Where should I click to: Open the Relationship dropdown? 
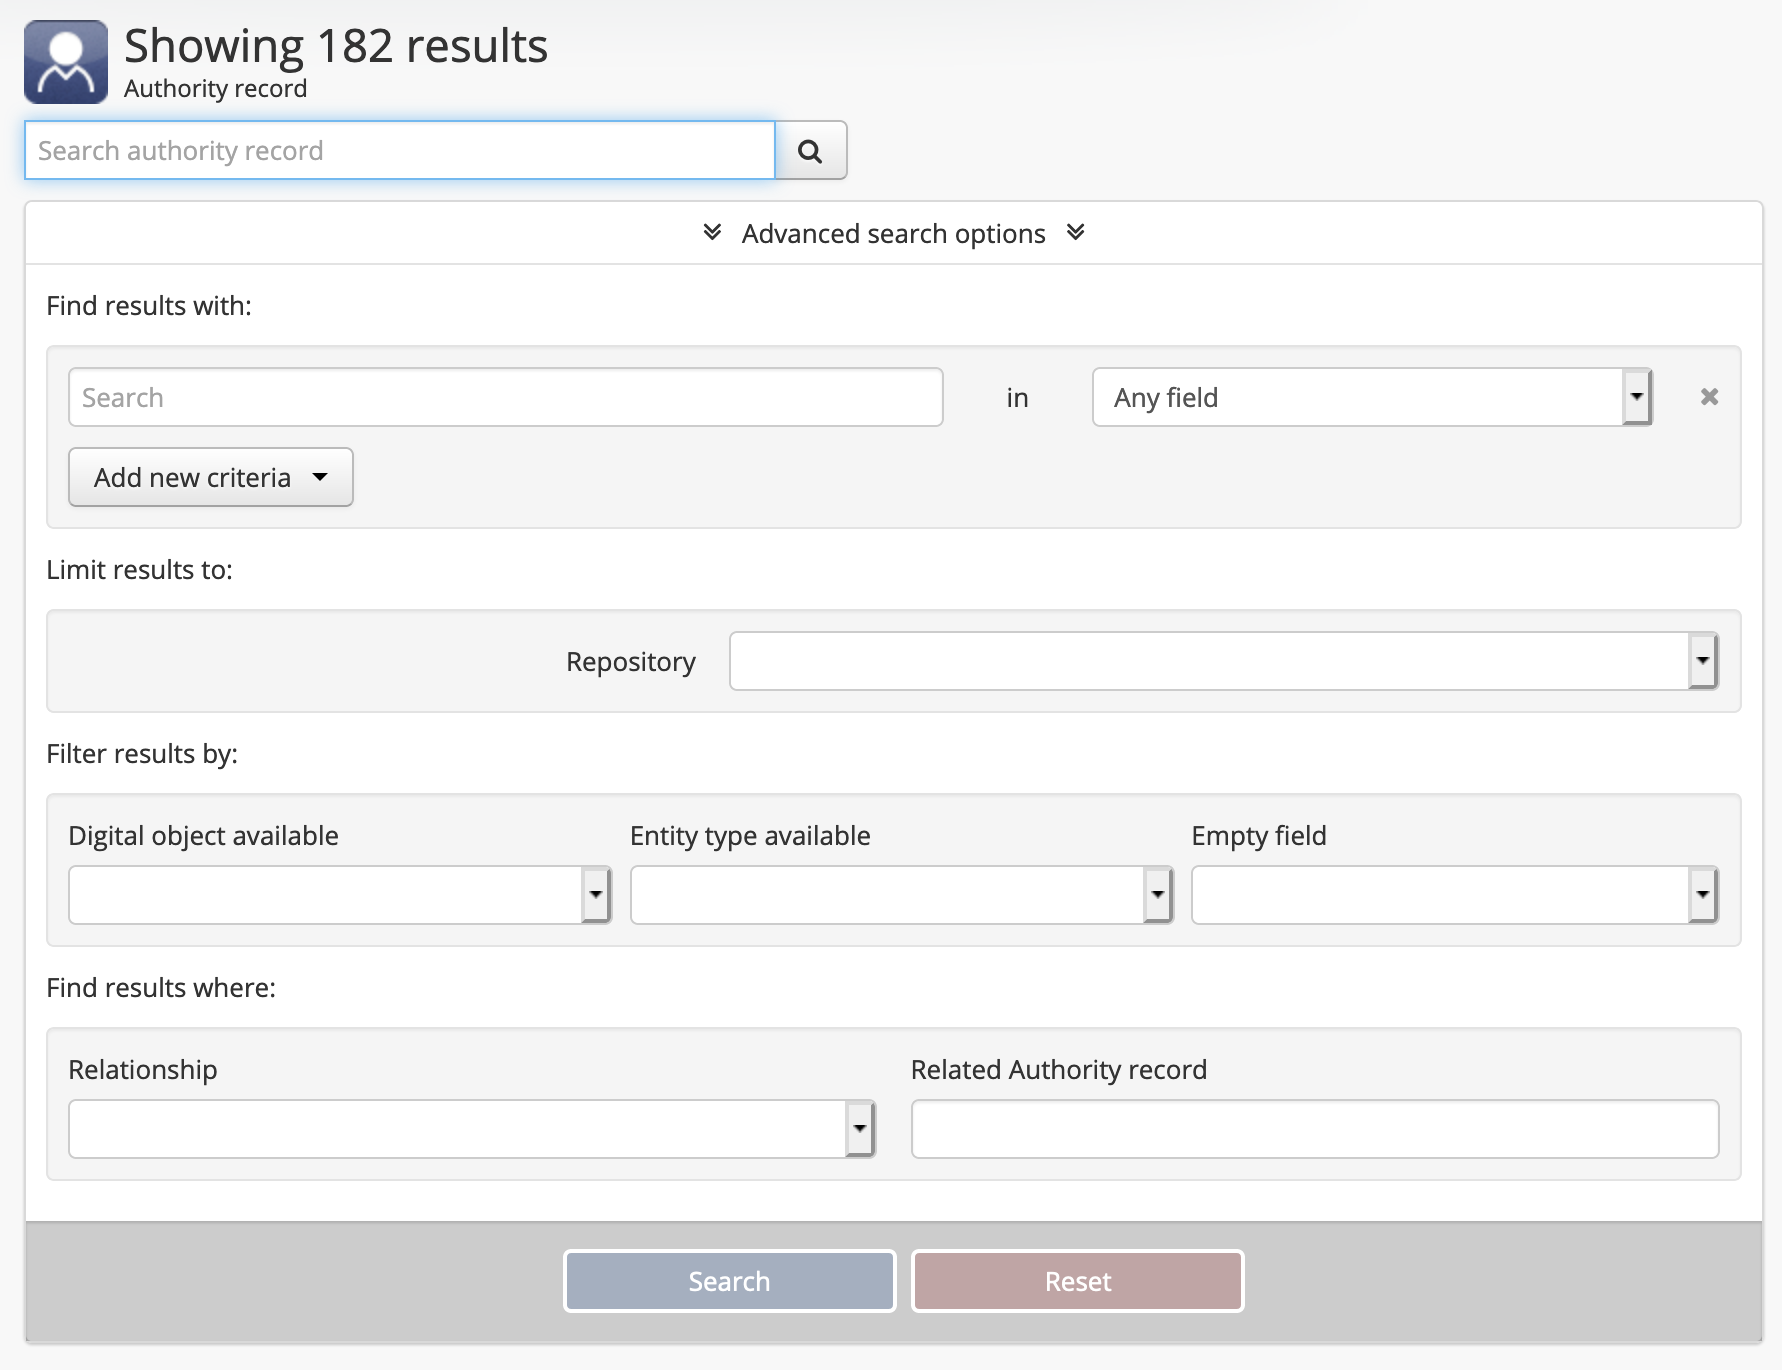pos(471,1129)
